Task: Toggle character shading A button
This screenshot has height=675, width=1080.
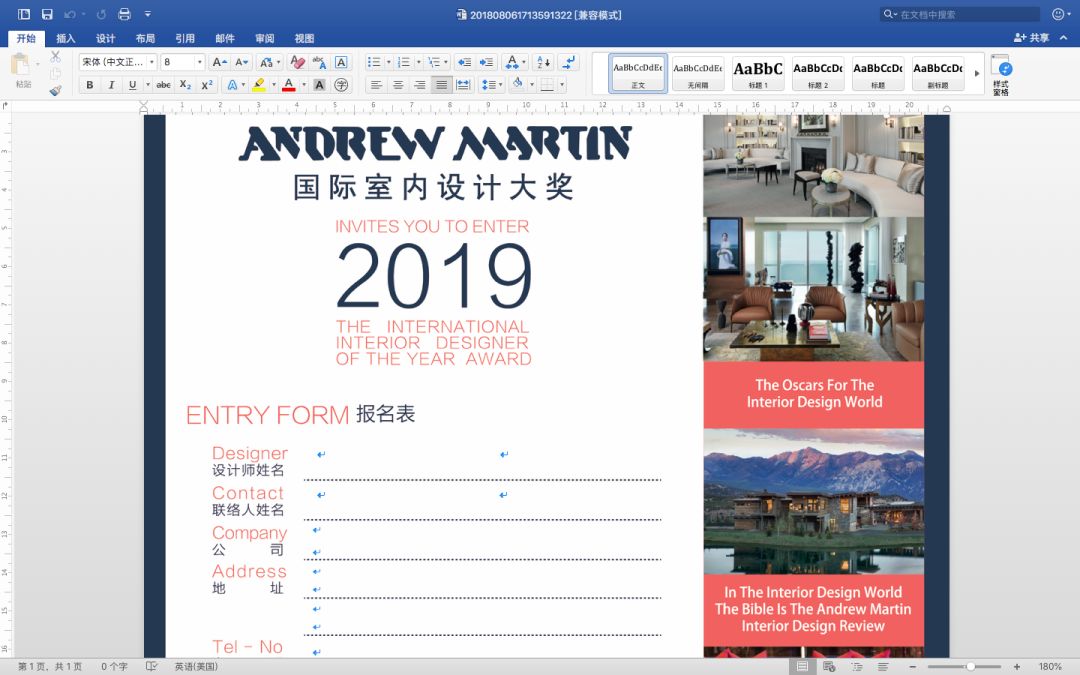Action: [x=319, y=85]
